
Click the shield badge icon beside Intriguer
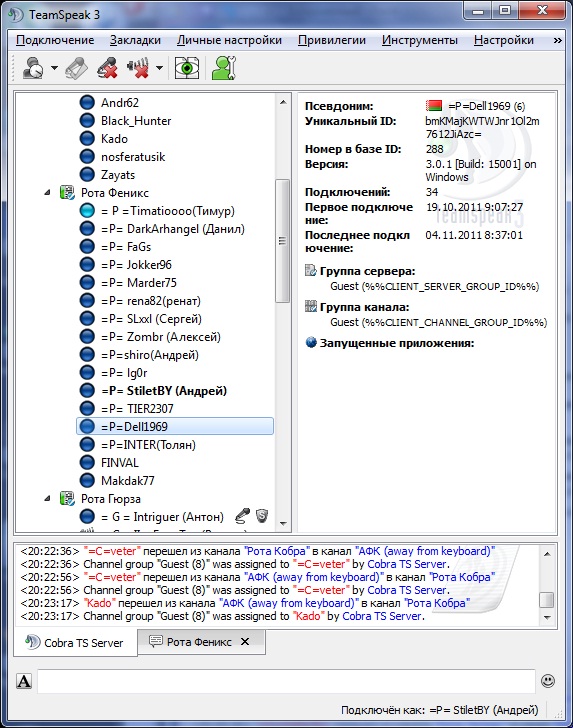(262, 516)
